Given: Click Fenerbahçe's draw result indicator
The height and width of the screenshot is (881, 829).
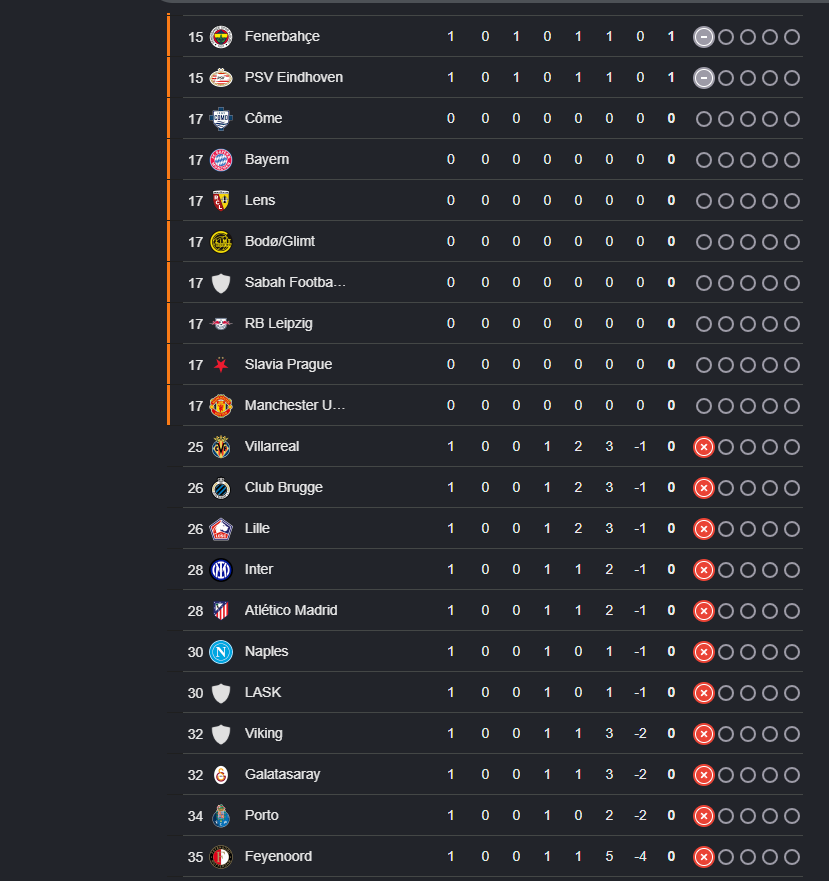Looking at the screenshot, I should pyautogui.click(x=704, y=37).
